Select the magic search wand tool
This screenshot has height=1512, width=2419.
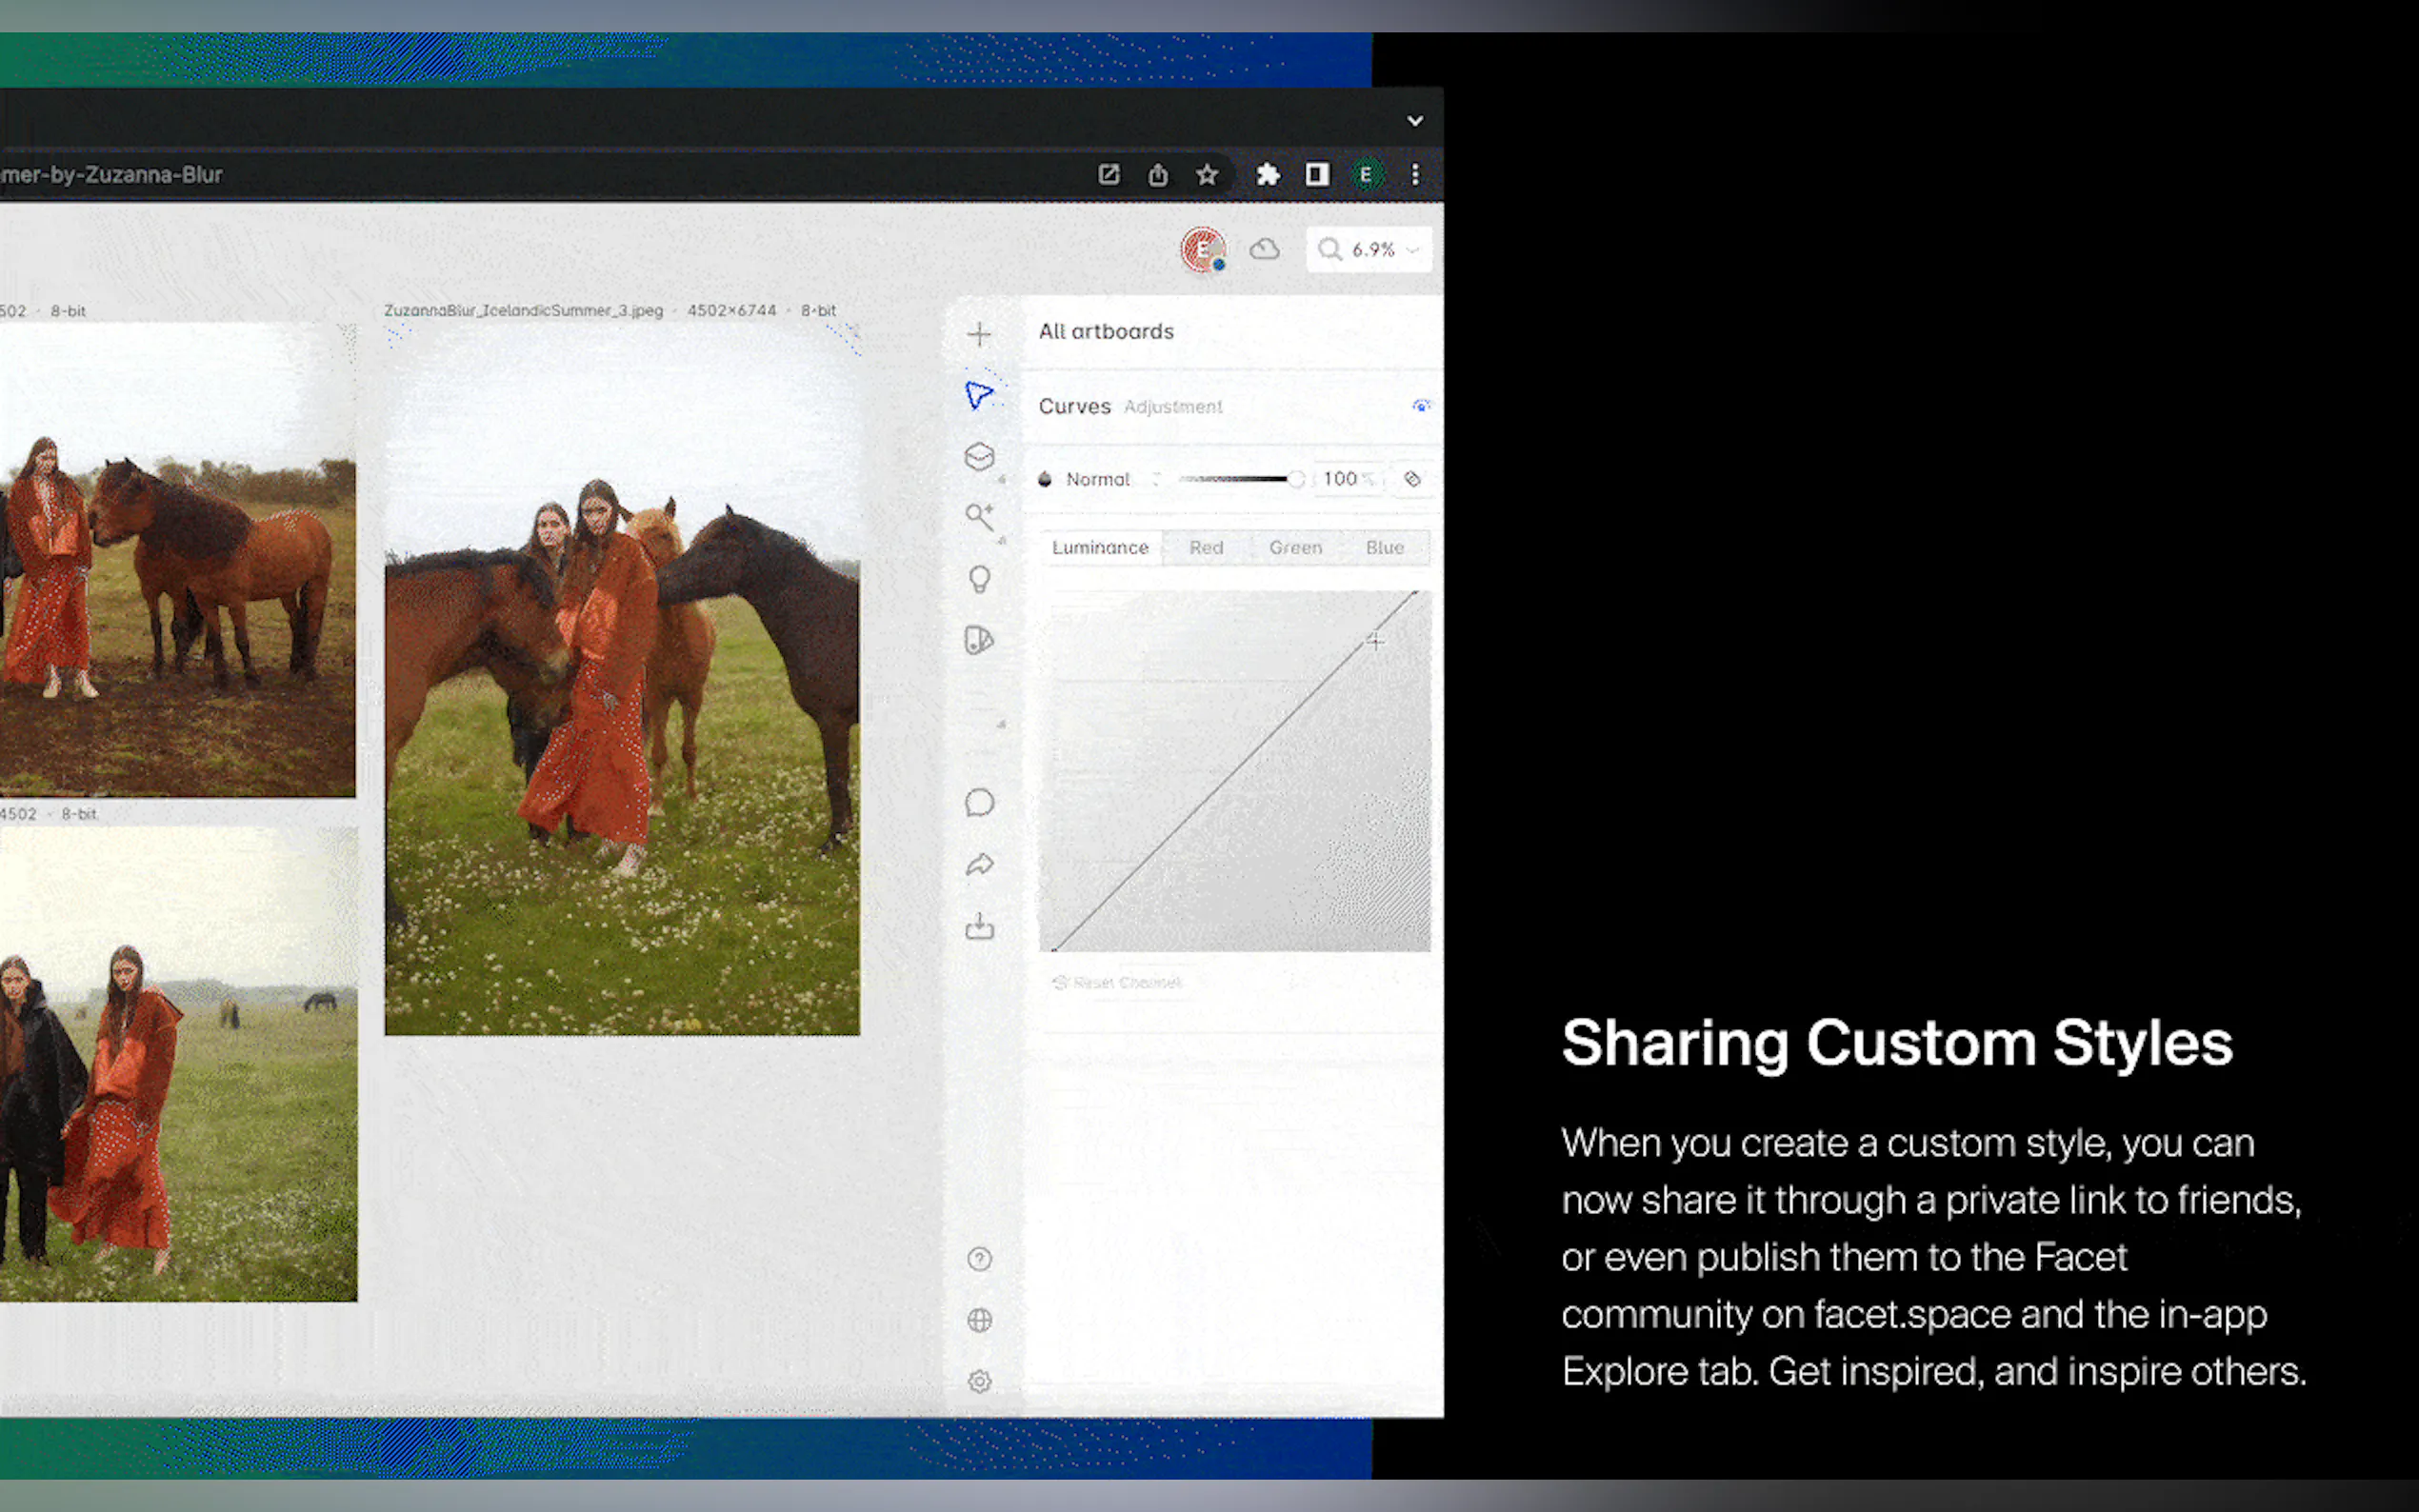[x=979, y=517]
